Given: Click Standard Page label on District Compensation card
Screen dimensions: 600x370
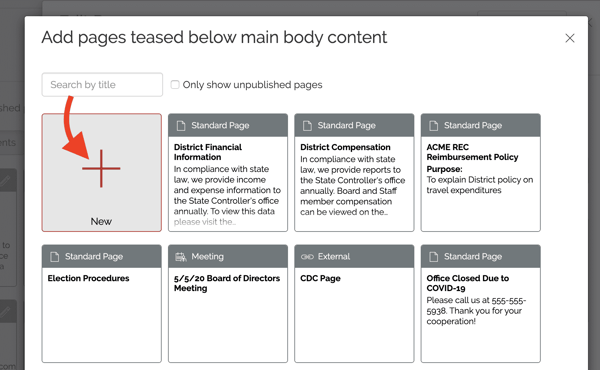Looking at the screenshot, I should pos(346,126).
